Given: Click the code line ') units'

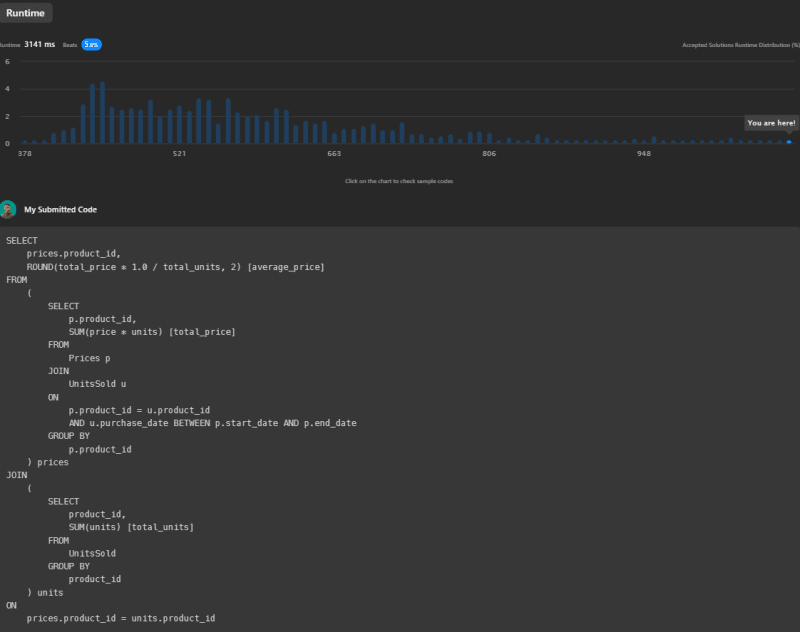Looking at the screenshot, I should (x=45, y=593).
